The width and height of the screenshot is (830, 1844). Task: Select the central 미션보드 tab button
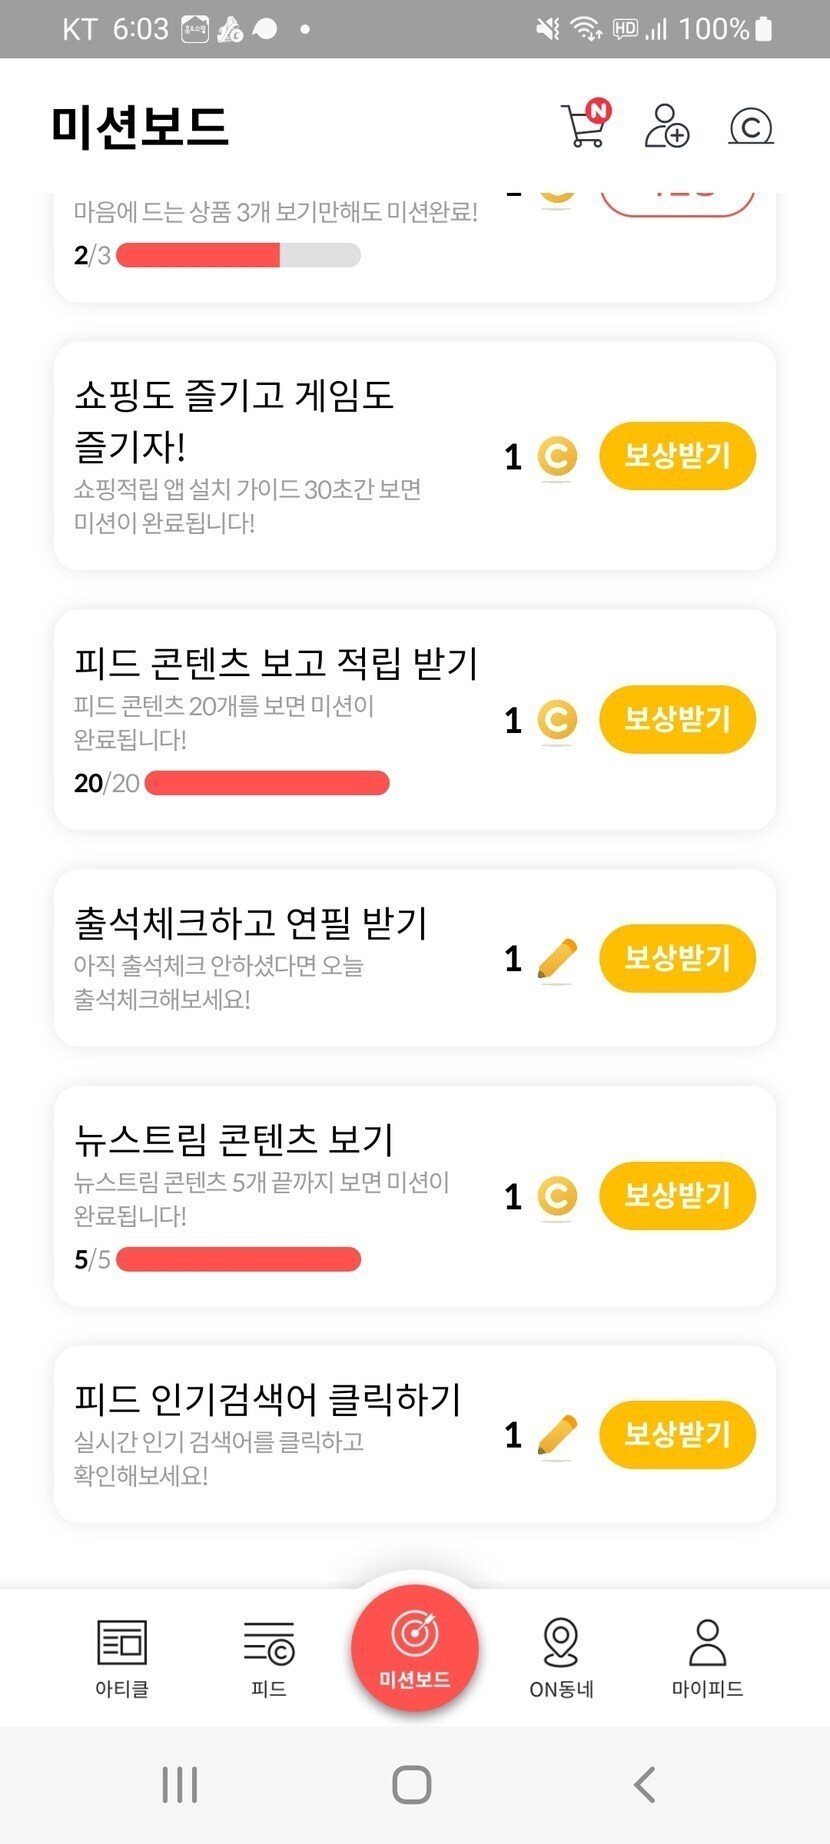tap(414, 1647)
